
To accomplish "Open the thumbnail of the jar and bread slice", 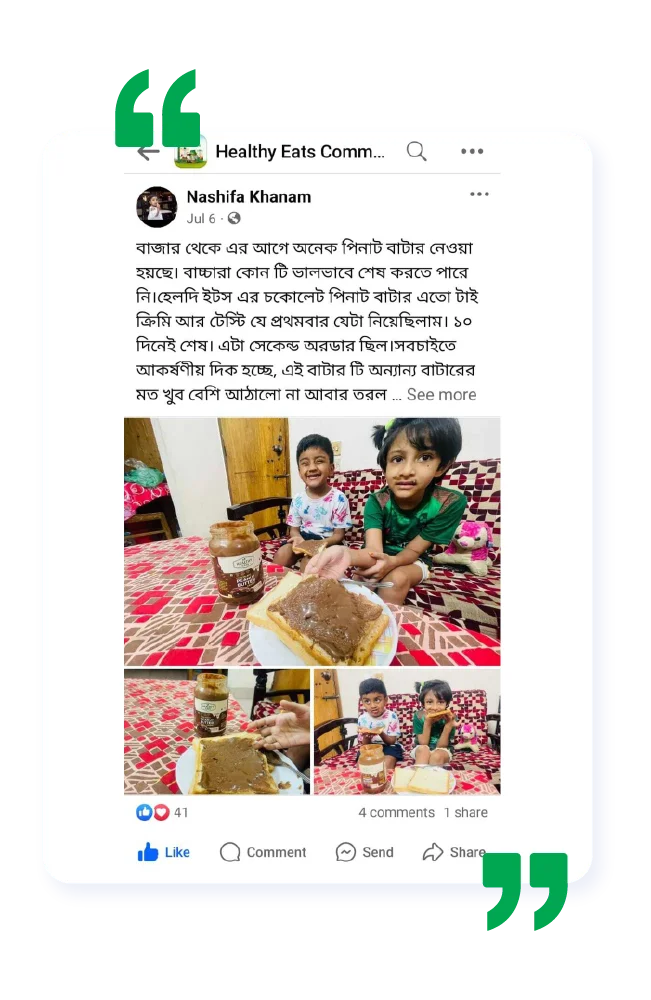I will [217, 732].
